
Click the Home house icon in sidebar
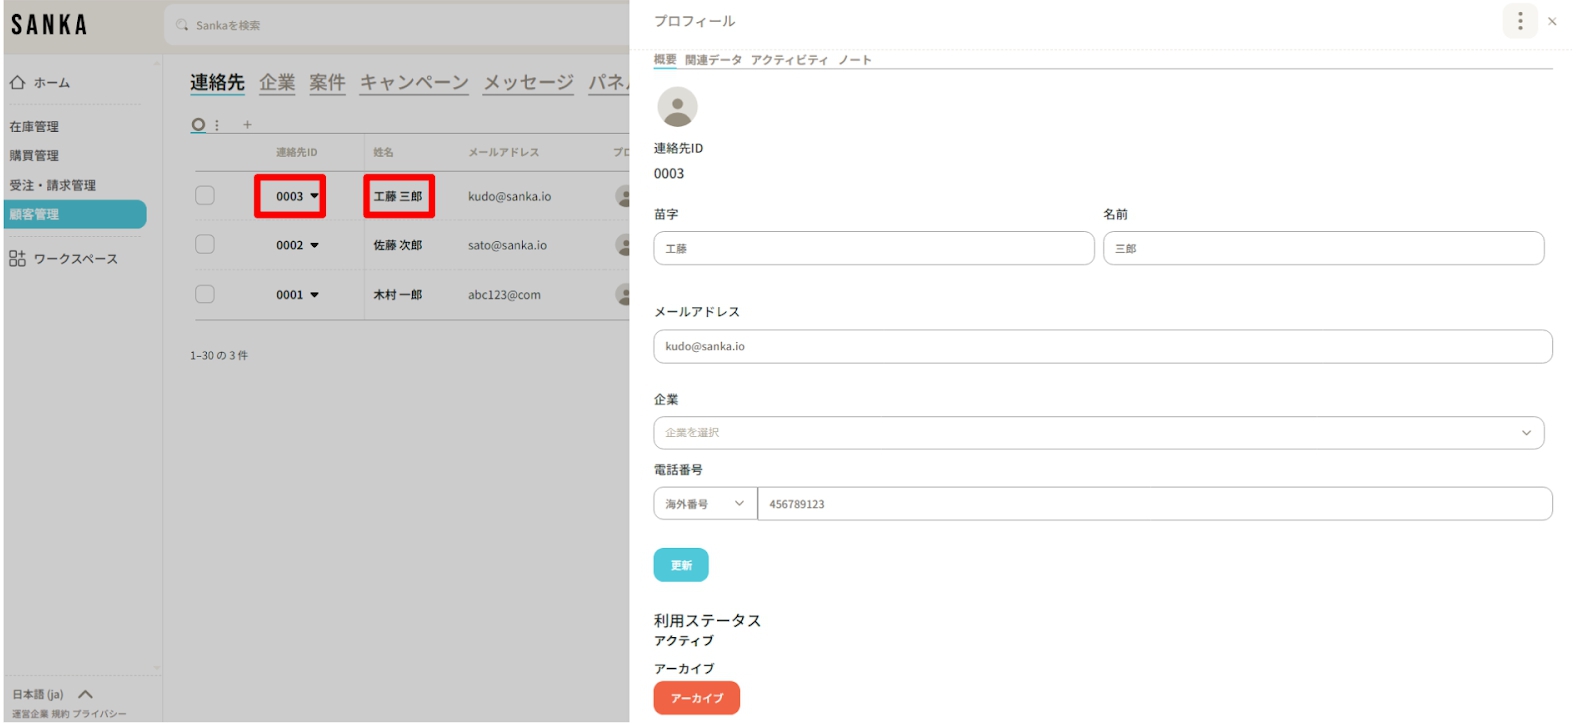pyautogui.click(x=17, y=83)
